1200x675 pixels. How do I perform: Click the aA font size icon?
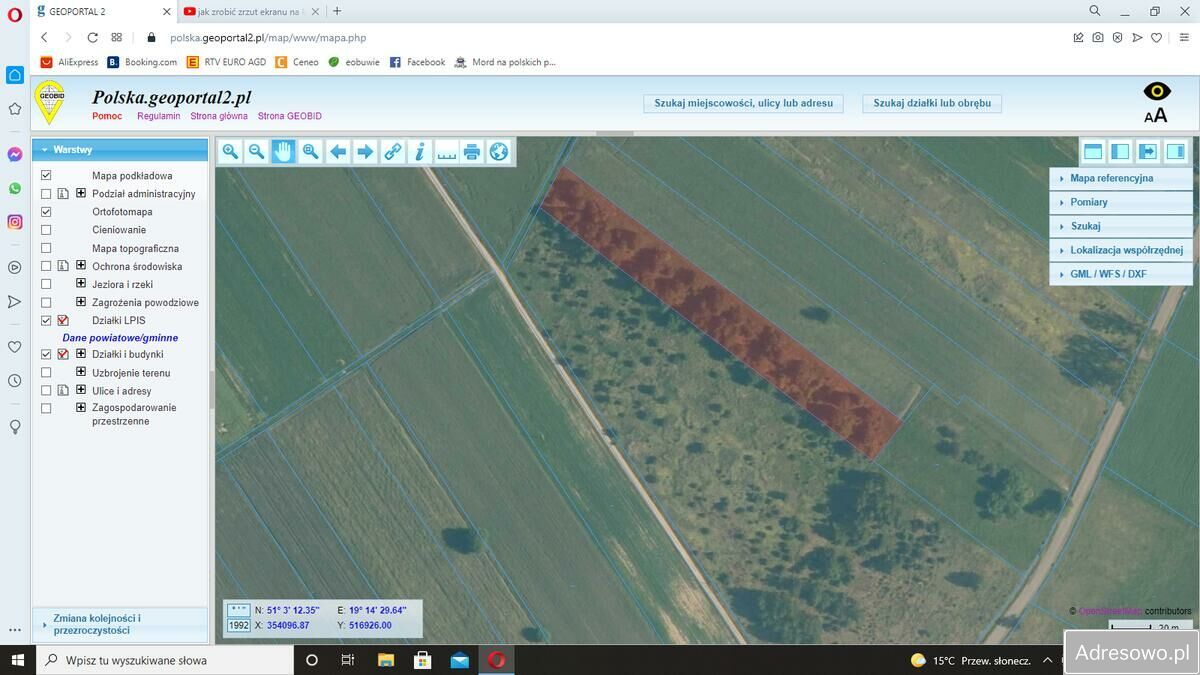pyautogui.click(x=1156, y=115)
